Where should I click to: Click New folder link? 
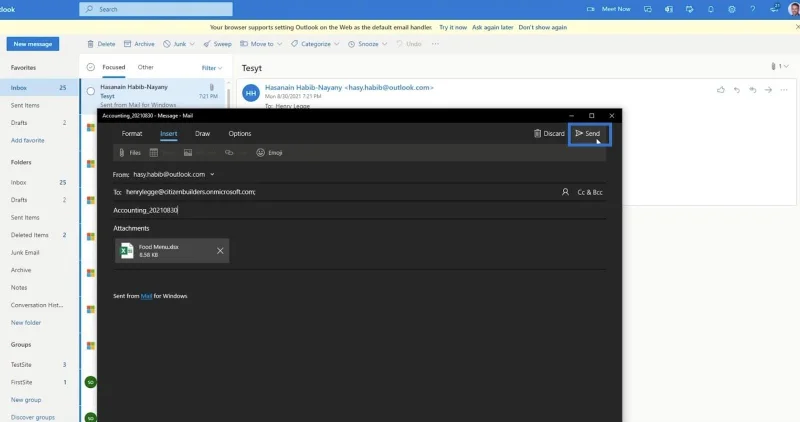(x=26, y=322)
